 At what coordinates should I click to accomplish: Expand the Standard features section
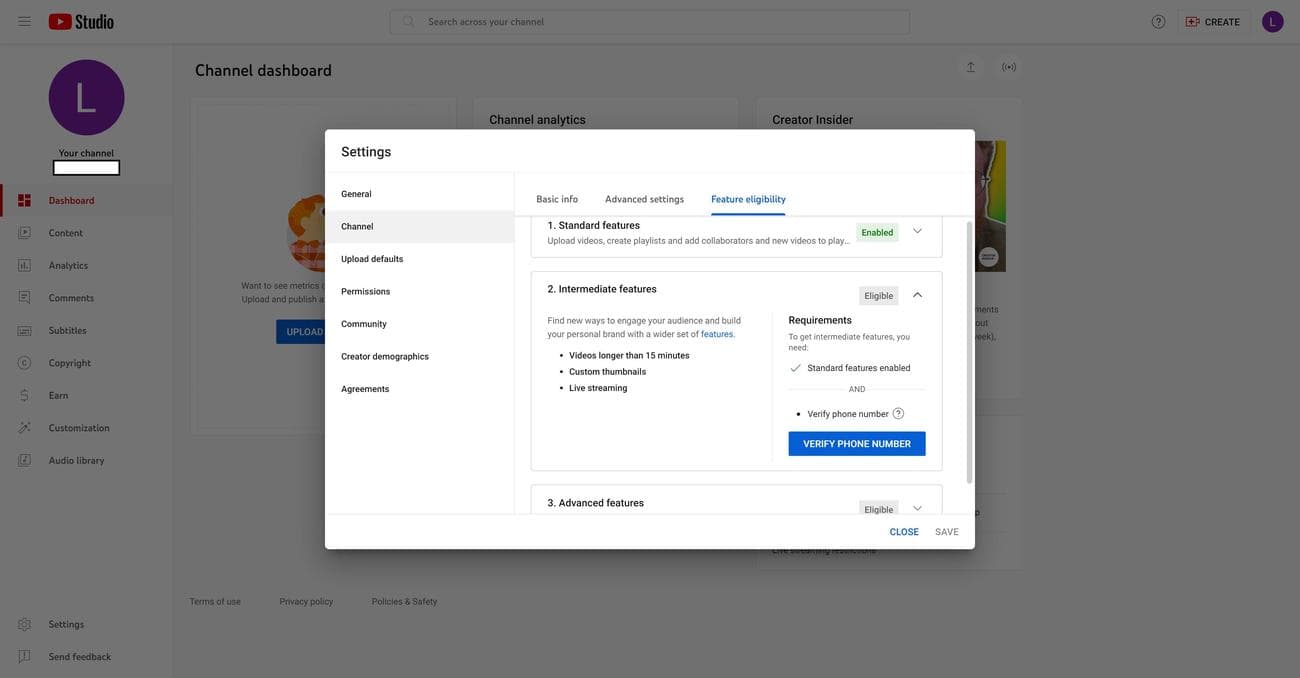pos(917,231)
